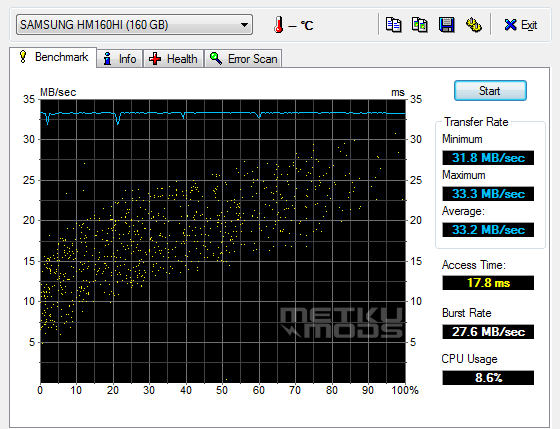The height and width of the screenshot is (429, 560).
Task: Copy results to clipboard icon
Action: 394,25
